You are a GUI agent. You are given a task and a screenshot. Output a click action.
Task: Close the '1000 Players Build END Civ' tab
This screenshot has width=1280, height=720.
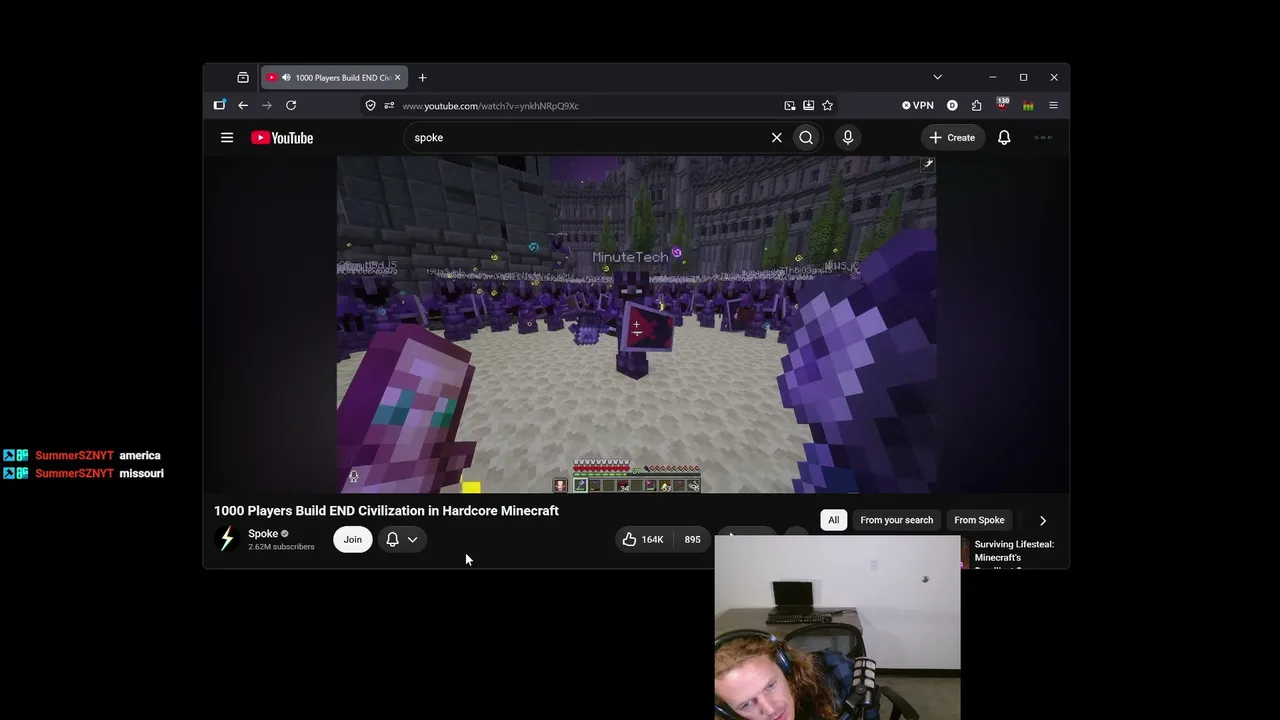tap(397, 77)
